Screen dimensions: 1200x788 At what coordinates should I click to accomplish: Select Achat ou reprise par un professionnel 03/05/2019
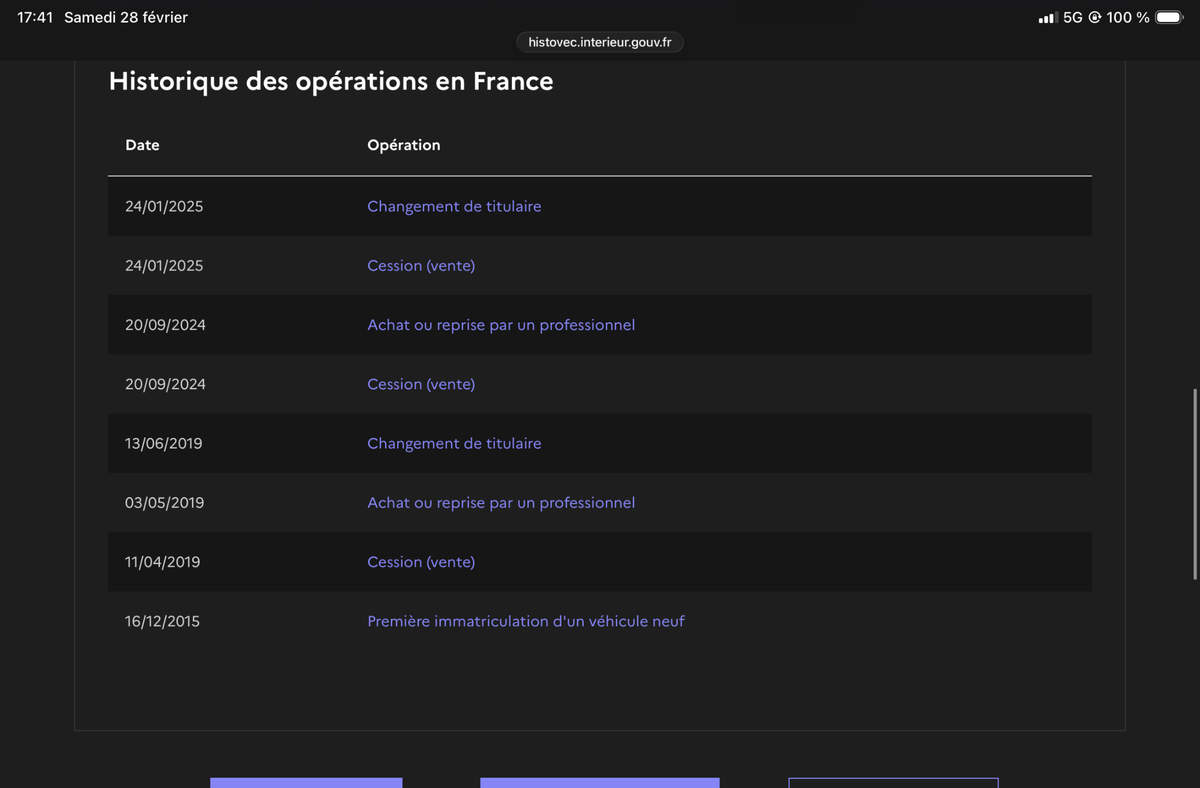[x=501, y=503]
